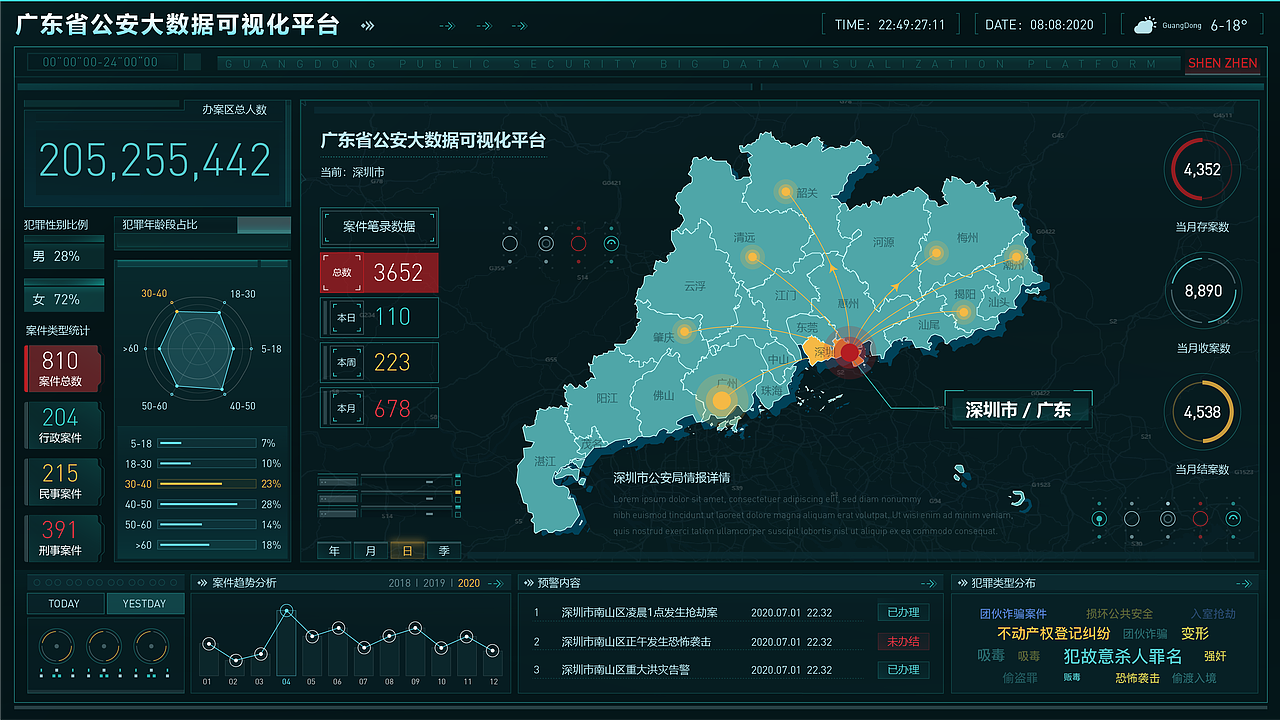Screen dimensions: 1280x720
Task: Select the 年 time range tab
Action: pos(334,550)
